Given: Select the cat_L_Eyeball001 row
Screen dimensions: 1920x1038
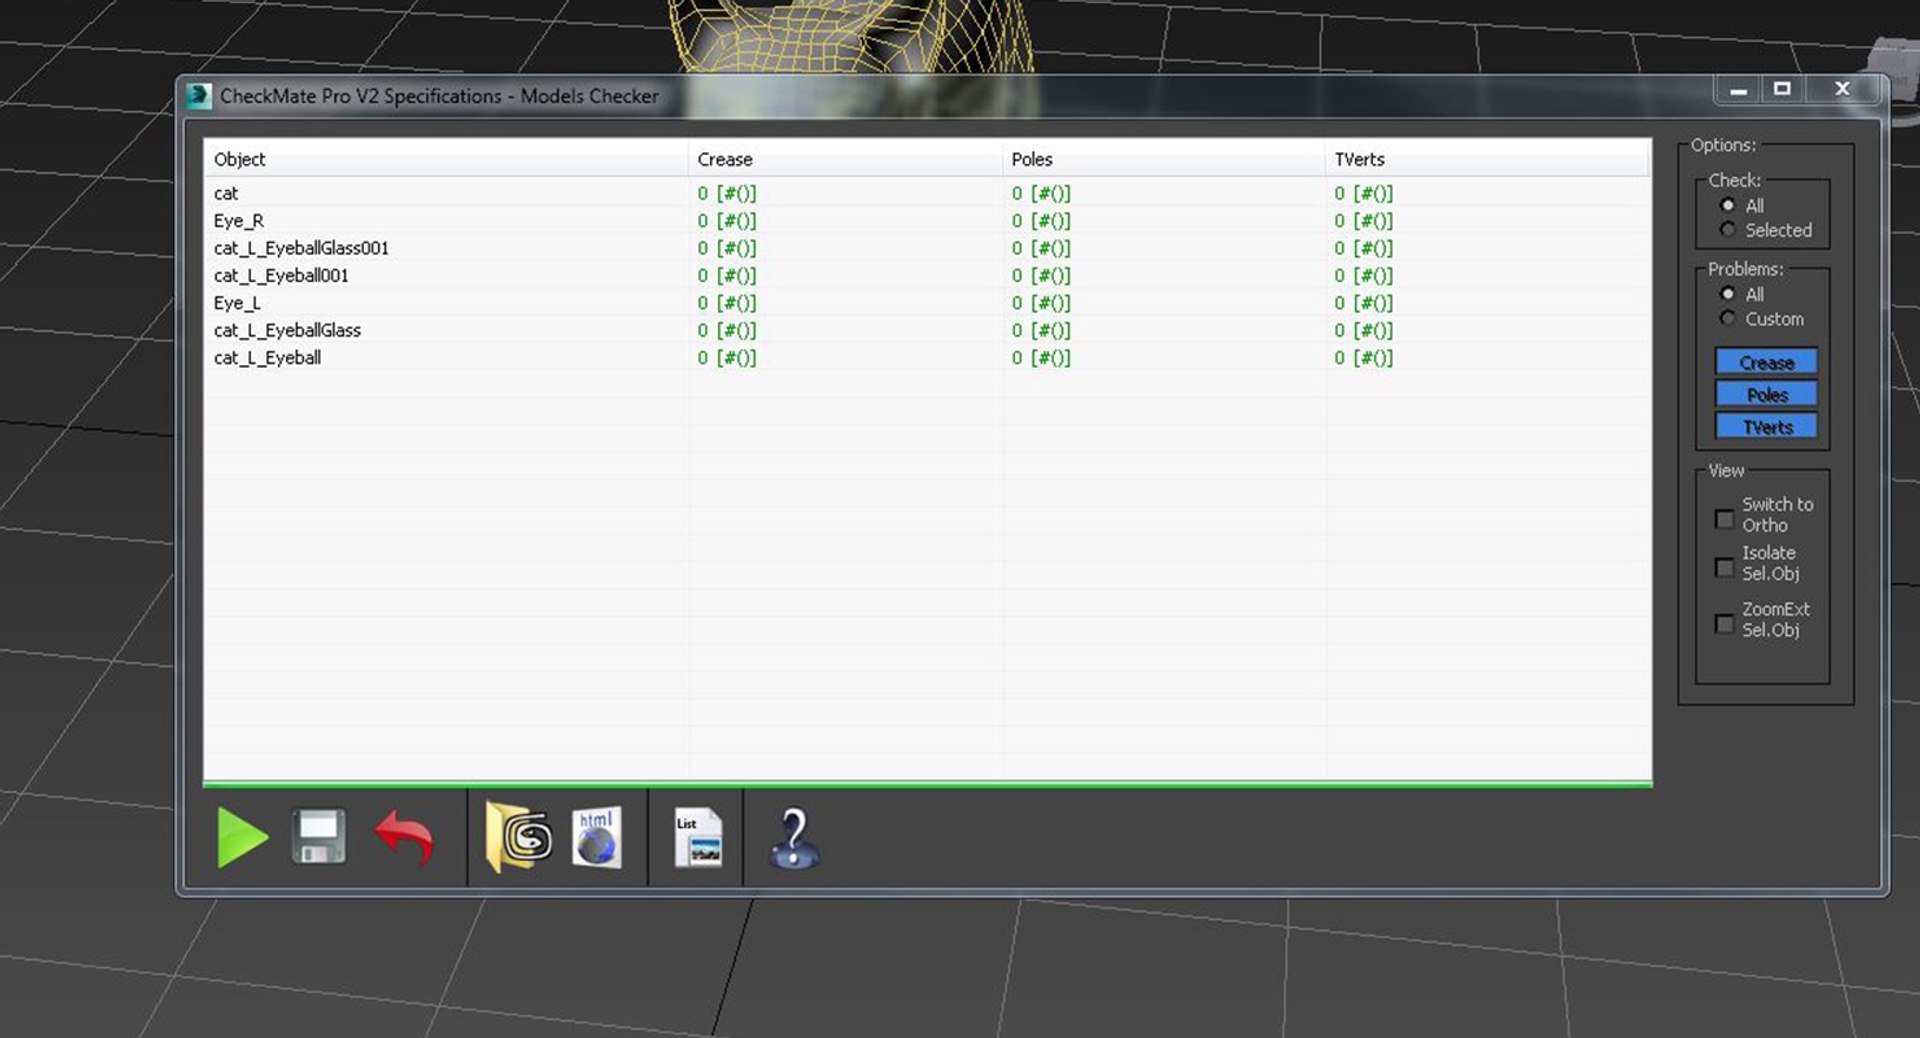Looking at the screenshot, I should [x=926, y=276].
